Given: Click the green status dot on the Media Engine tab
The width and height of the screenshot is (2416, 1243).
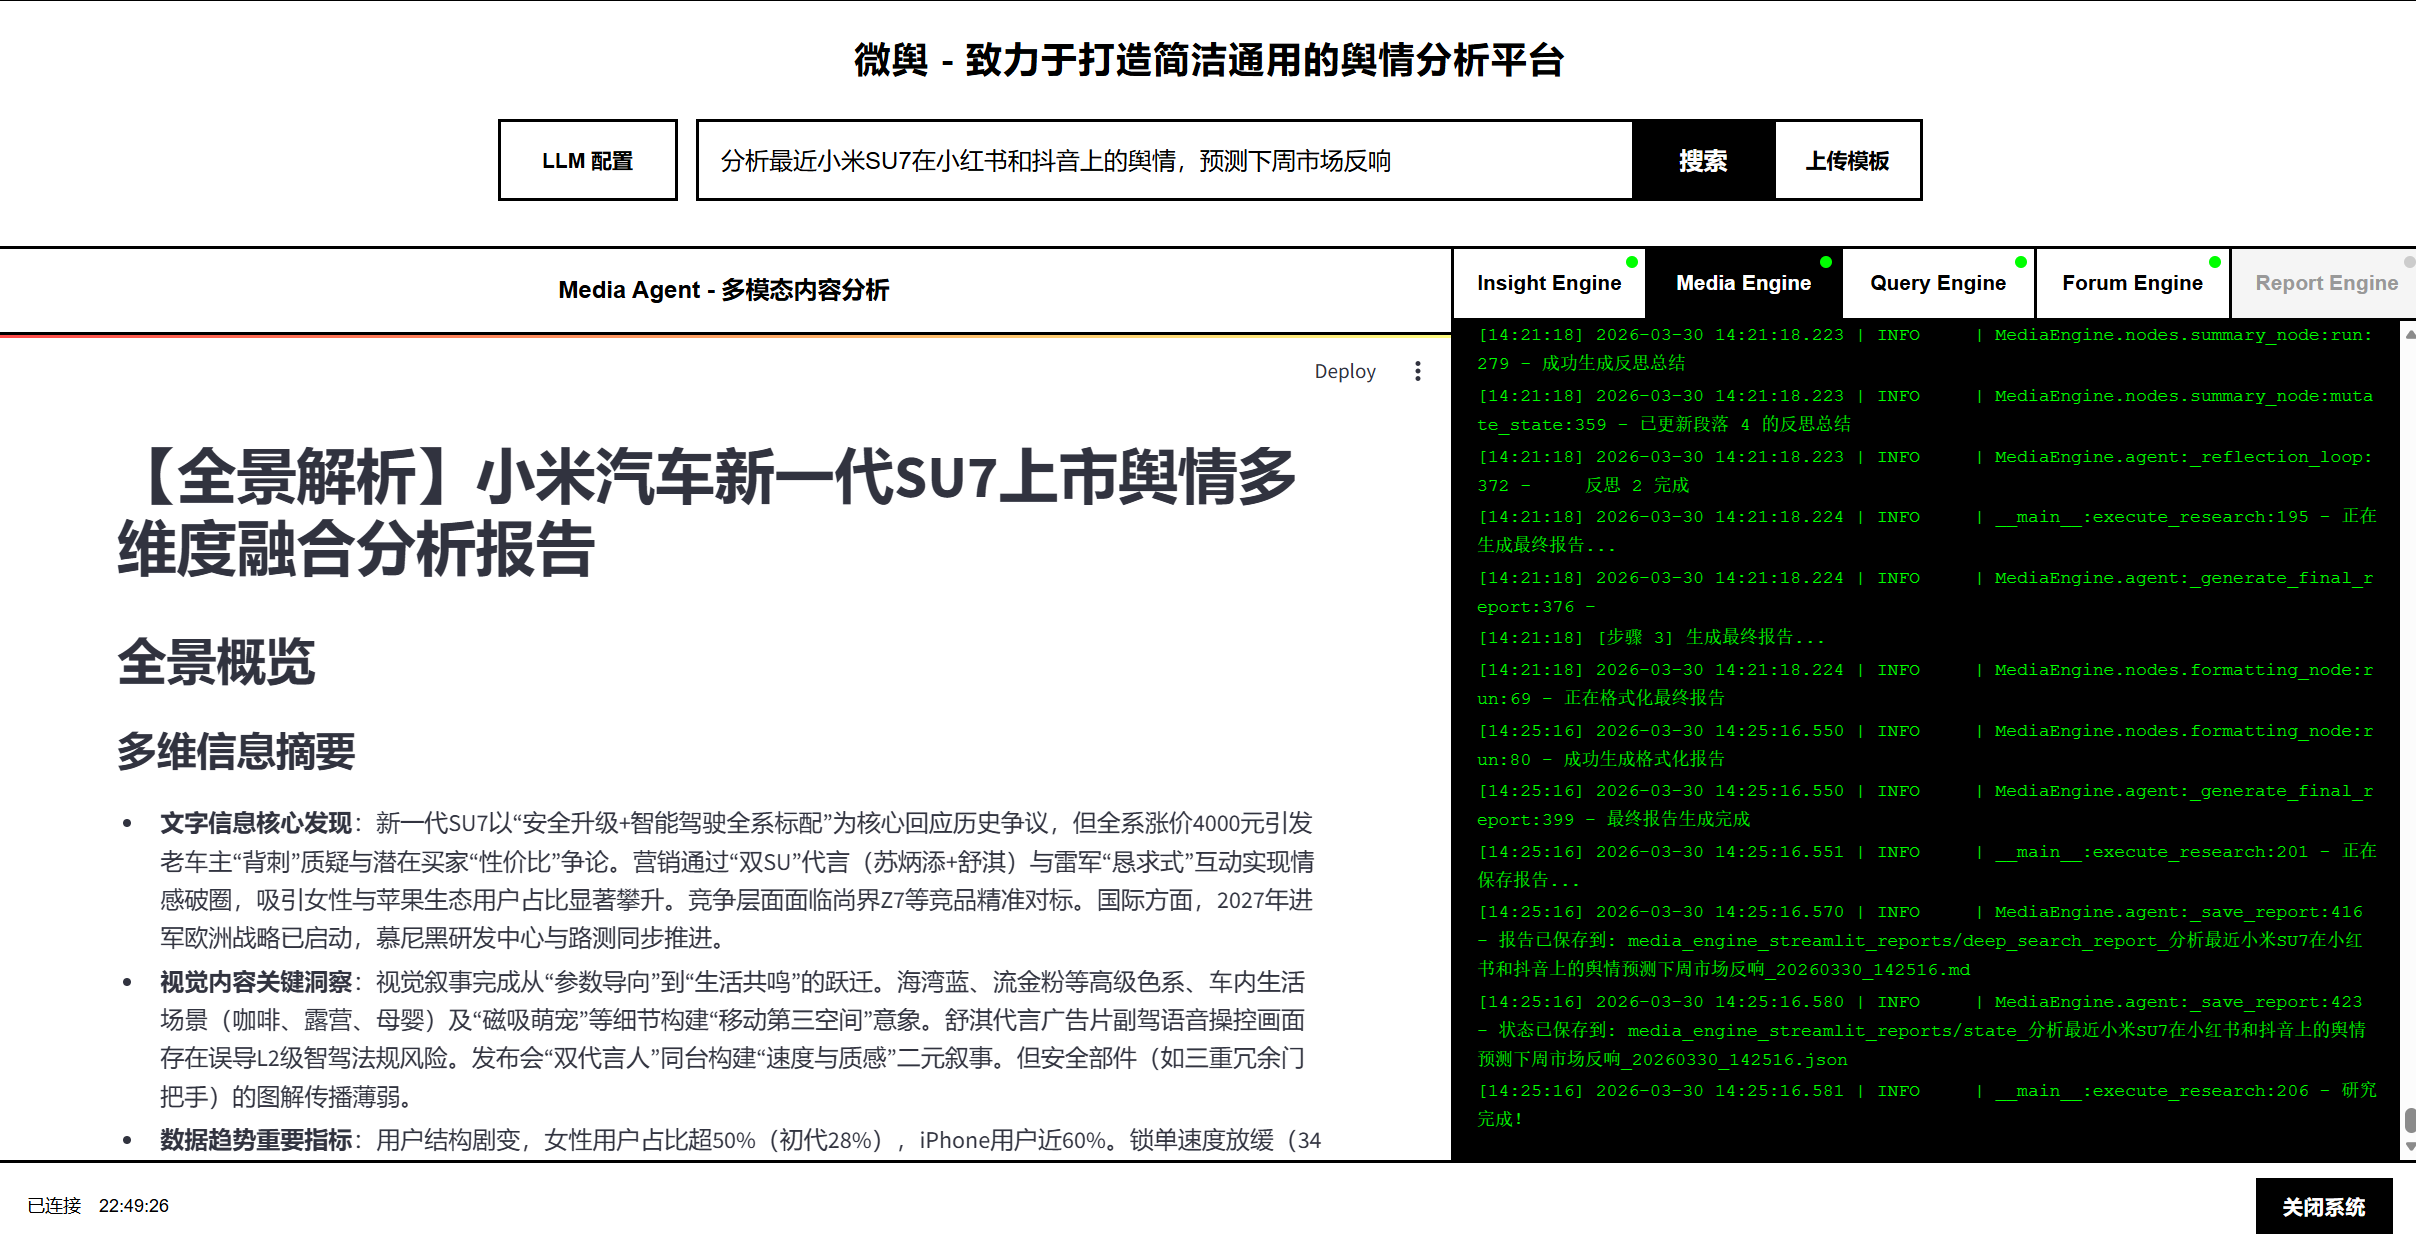Looking at the screenshot, I should [1826, 262].
